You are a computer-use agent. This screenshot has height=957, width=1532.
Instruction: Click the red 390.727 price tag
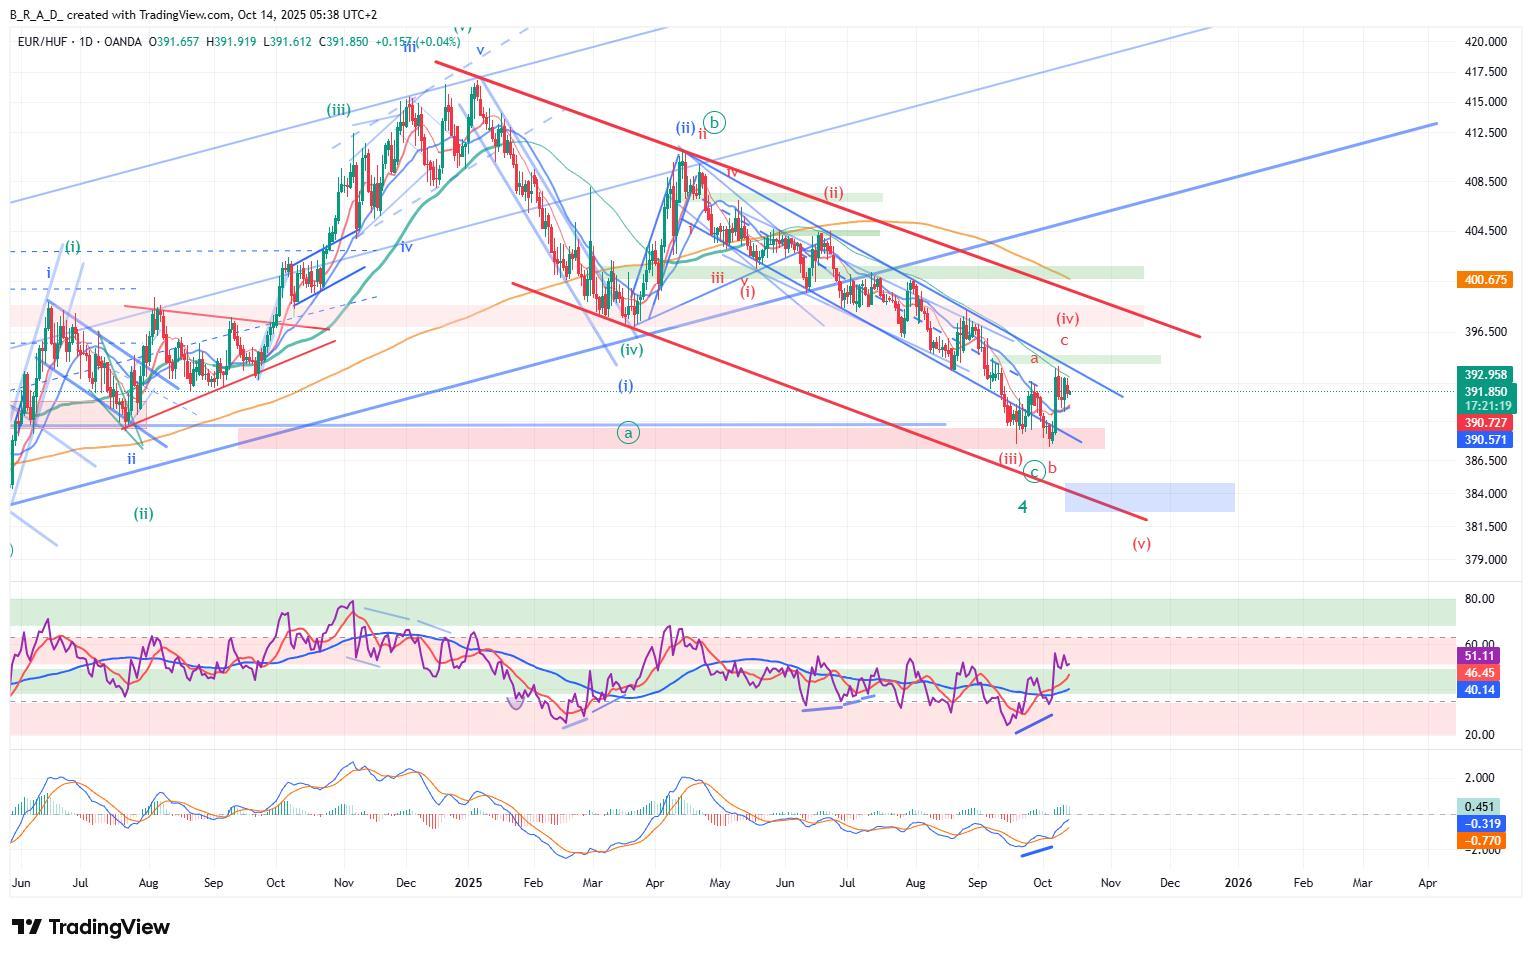pyautogui.click(x=1484, y=424)
